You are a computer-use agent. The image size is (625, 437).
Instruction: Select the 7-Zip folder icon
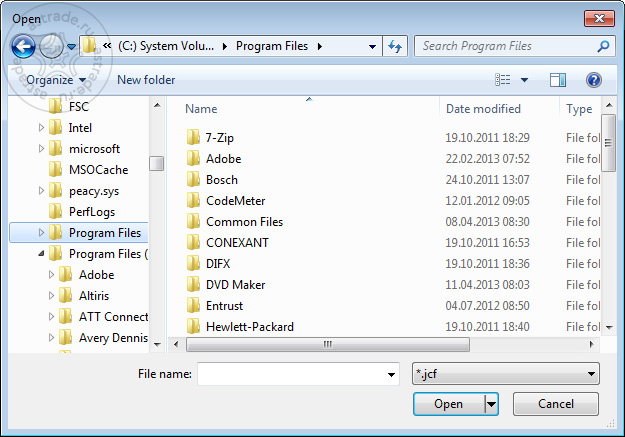[x=193, y=138]
